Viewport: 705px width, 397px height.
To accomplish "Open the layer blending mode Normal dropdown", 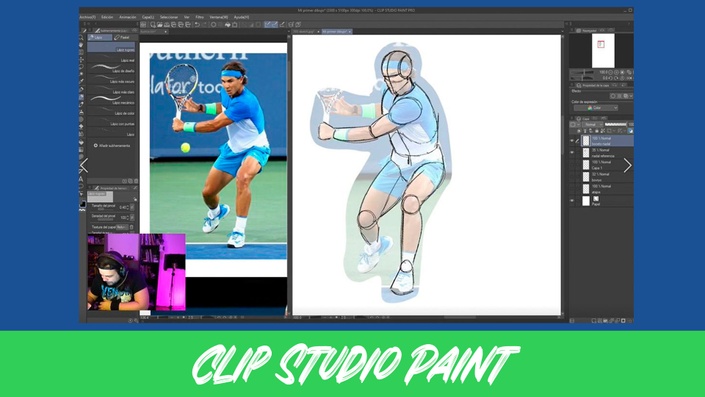I will (x=592, y=125).
